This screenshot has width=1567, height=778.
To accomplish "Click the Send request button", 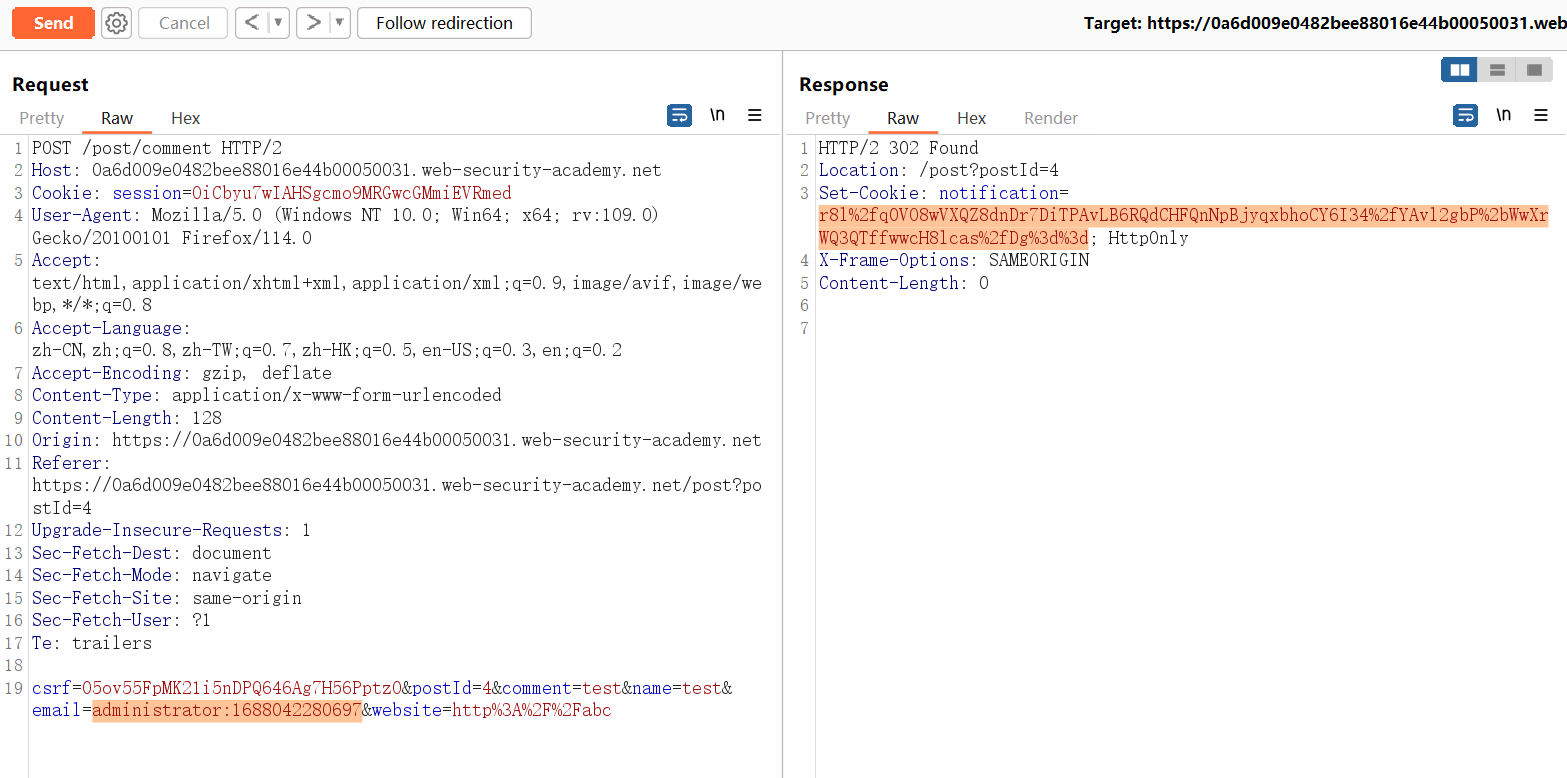I will (x=53, y=23).
